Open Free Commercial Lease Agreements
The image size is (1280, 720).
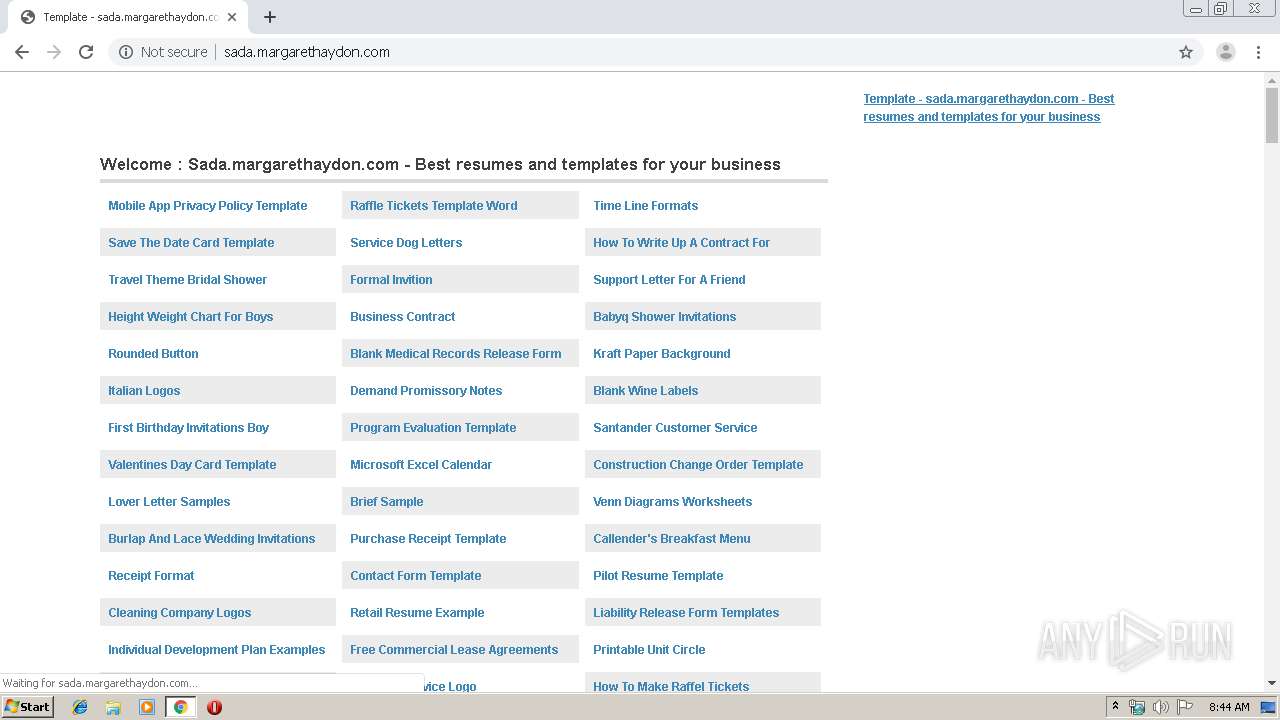tap(454, 649)
